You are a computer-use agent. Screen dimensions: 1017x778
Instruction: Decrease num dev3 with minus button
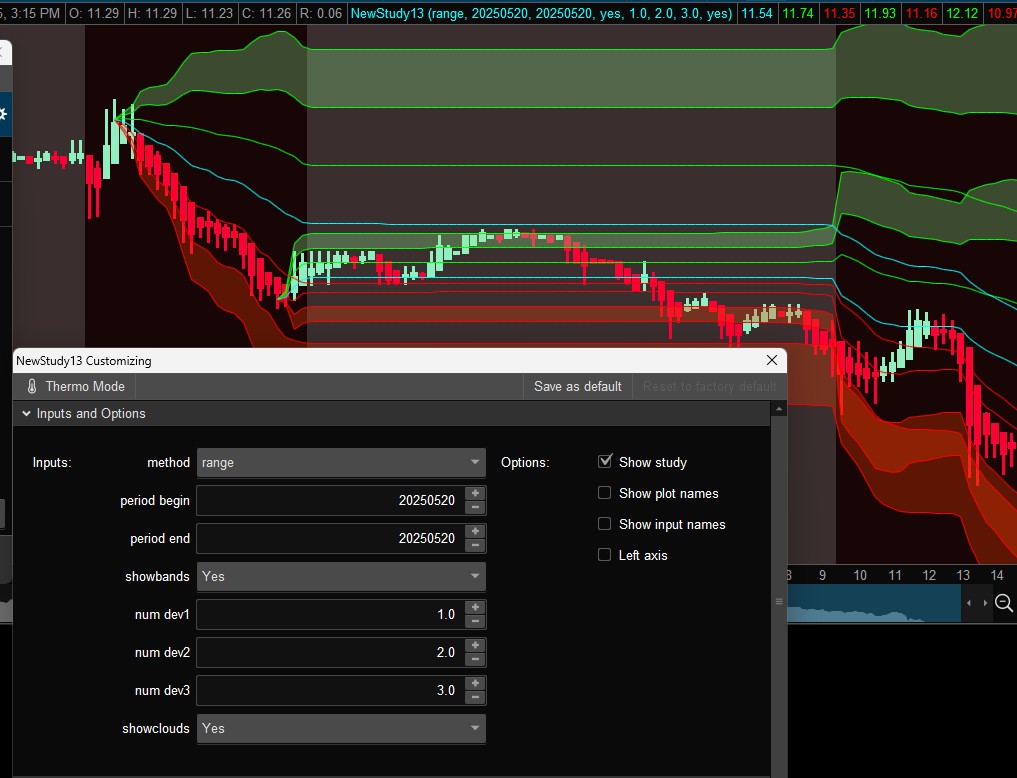pos(475,698)
